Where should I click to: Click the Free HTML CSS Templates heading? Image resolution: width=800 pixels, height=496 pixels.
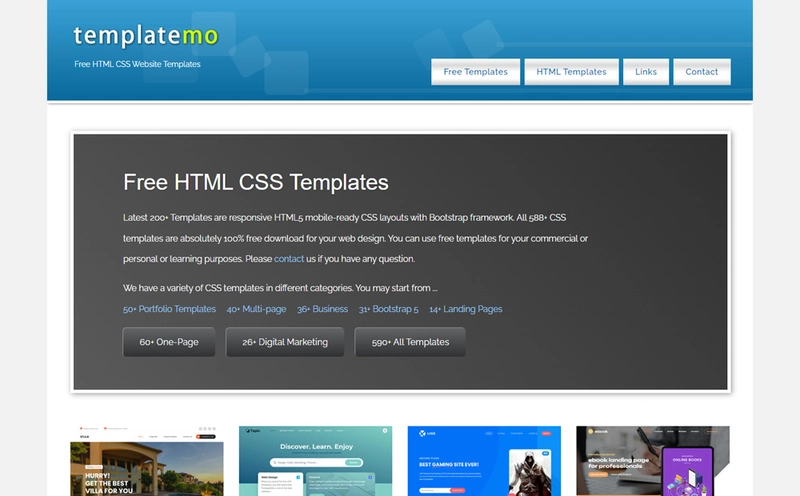pyautogui.click(x=256, y=182)
